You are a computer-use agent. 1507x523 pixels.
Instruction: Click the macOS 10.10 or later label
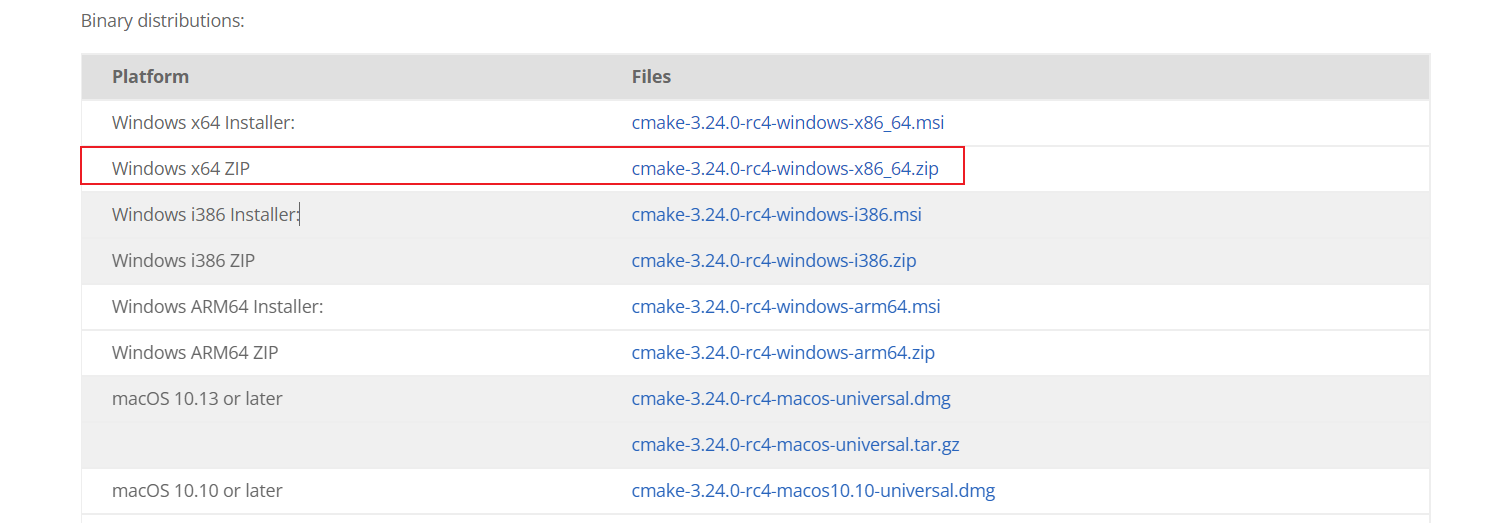tap(197, 491)
